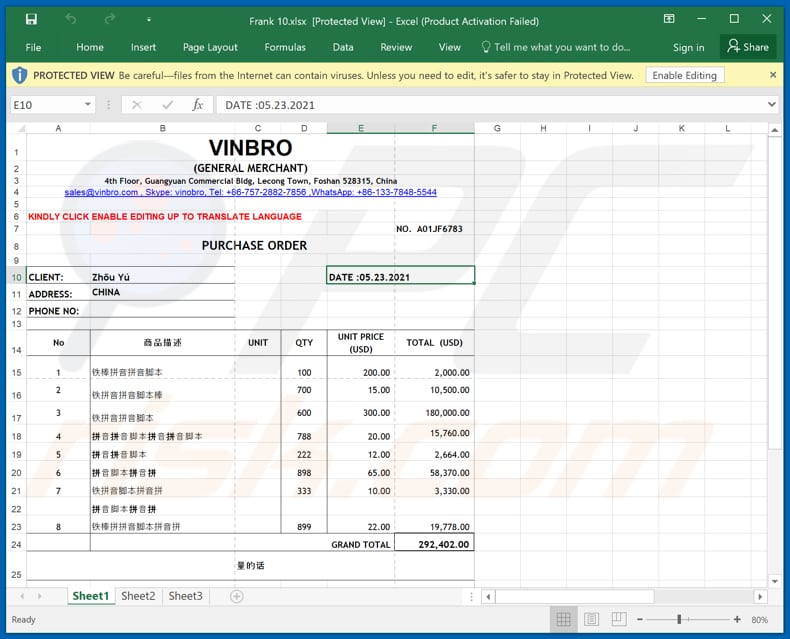Click zoom out minus button
Image resolution: width=790 pixels, height=639 pixels.
coord(639,619)
